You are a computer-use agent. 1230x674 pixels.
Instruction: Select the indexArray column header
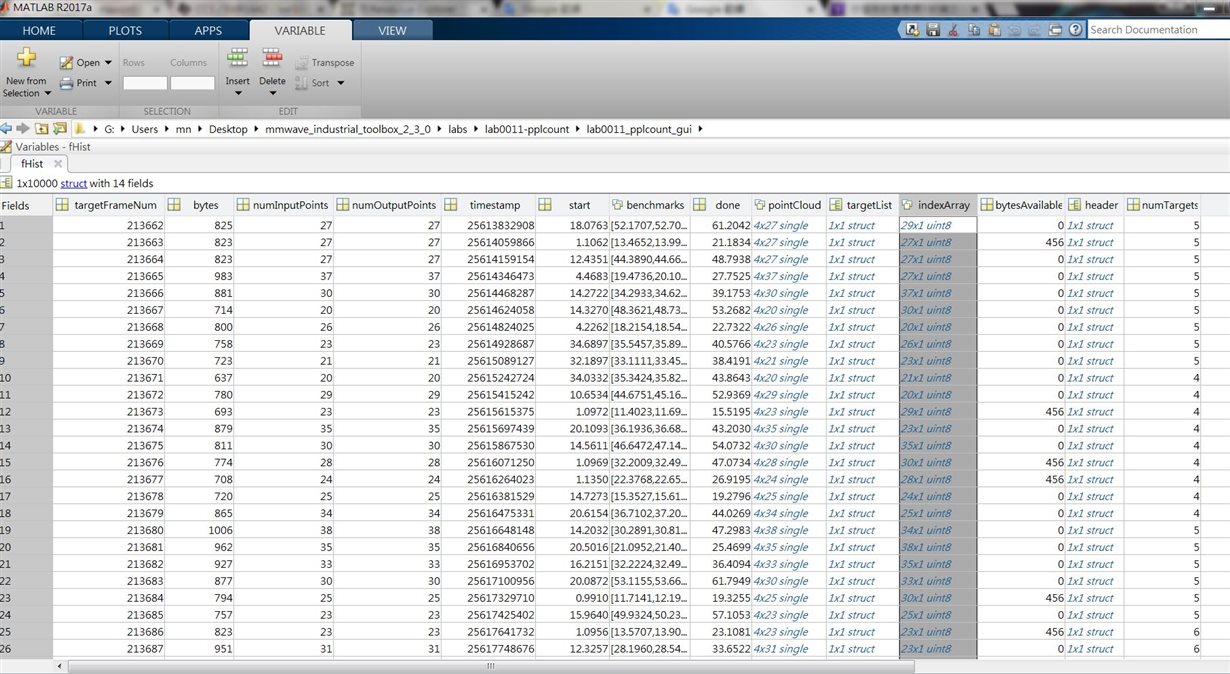coord(938,205)
